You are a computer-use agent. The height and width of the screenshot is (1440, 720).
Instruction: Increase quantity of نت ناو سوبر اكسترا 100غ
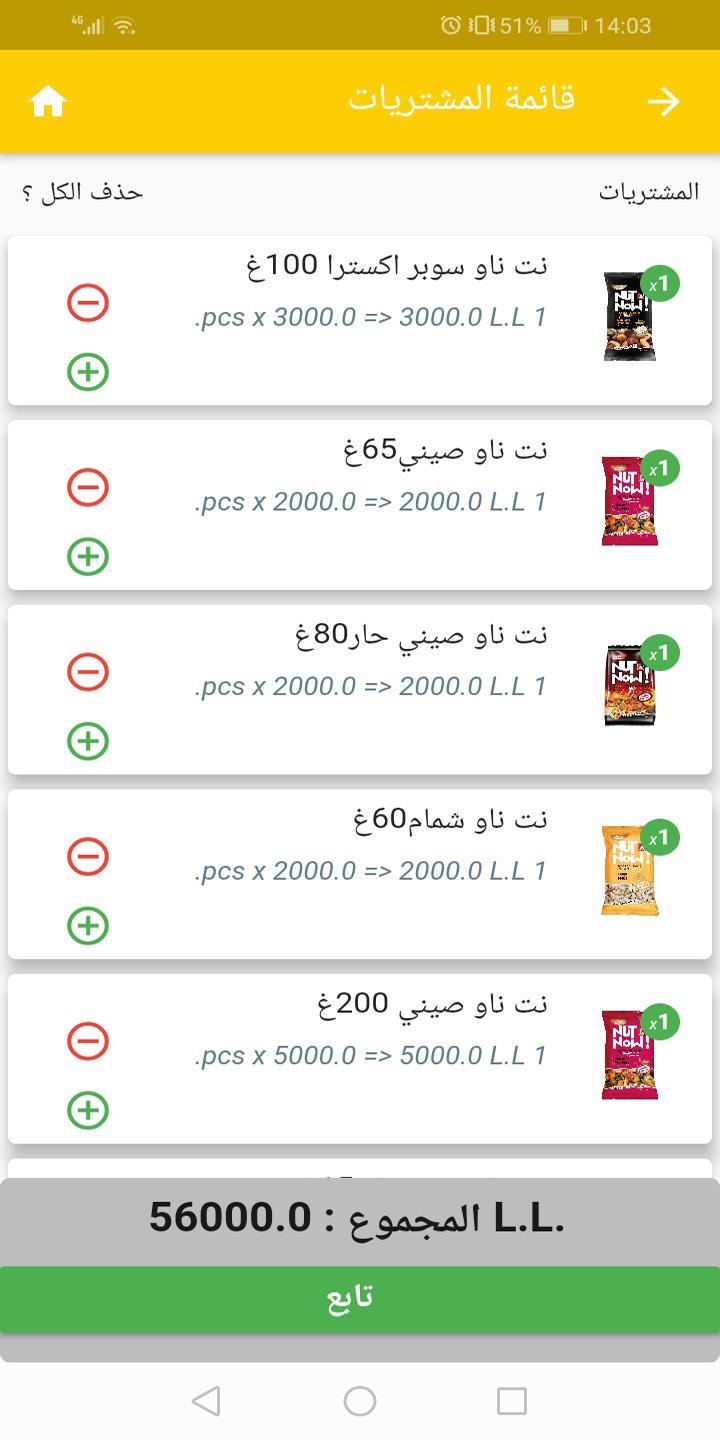[x=88, y=372]
